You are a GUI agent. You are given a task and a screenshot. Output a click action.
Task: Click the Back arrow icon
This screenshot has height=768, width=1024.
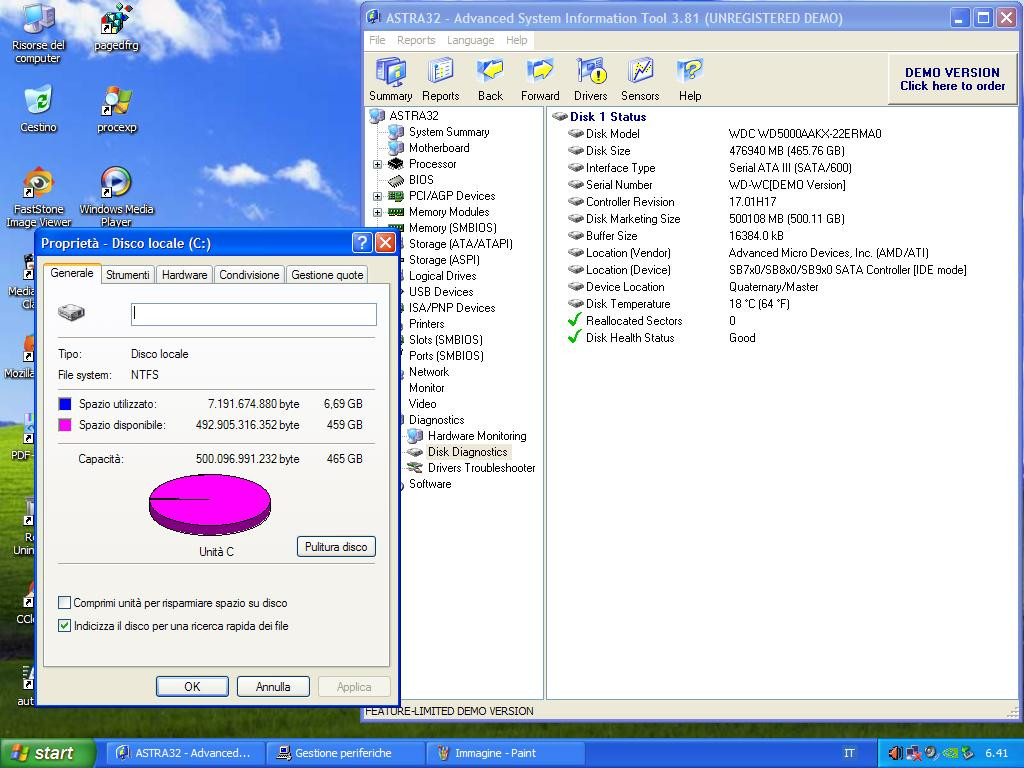pos(490,73)
